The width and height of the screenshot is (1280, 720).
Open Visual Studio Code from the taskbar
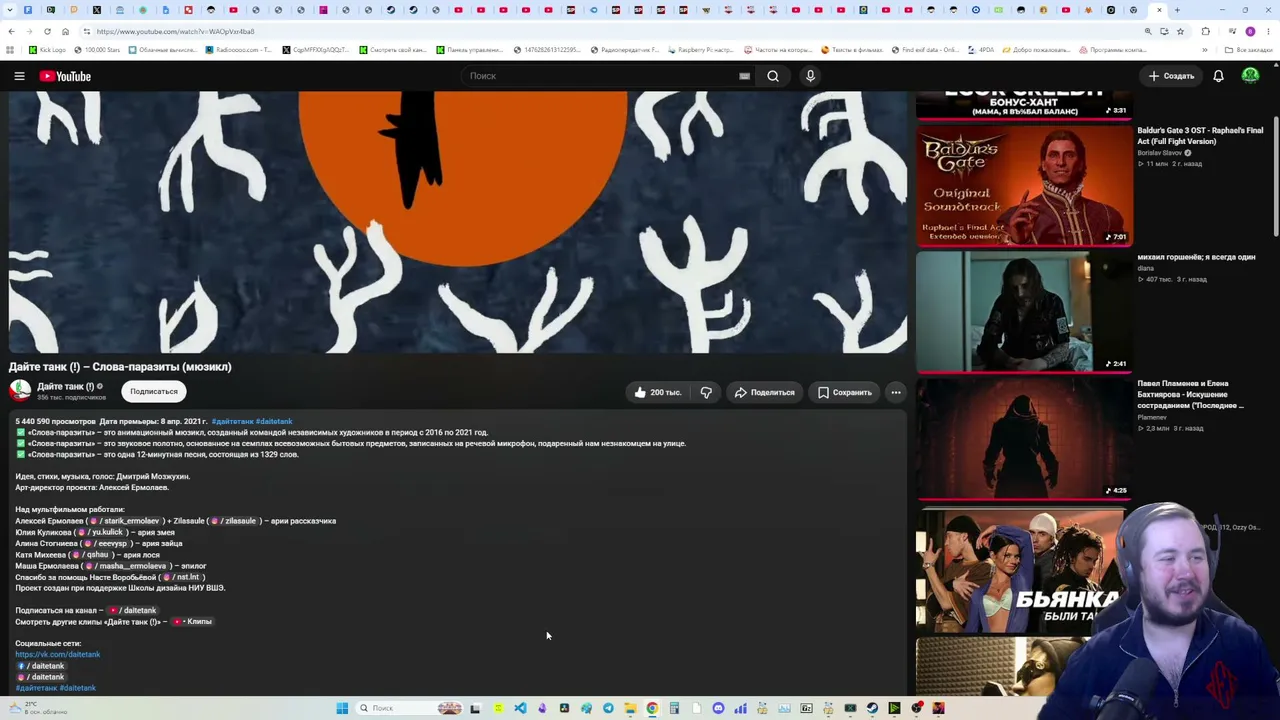pyautogui.click(x=520, y=708)
